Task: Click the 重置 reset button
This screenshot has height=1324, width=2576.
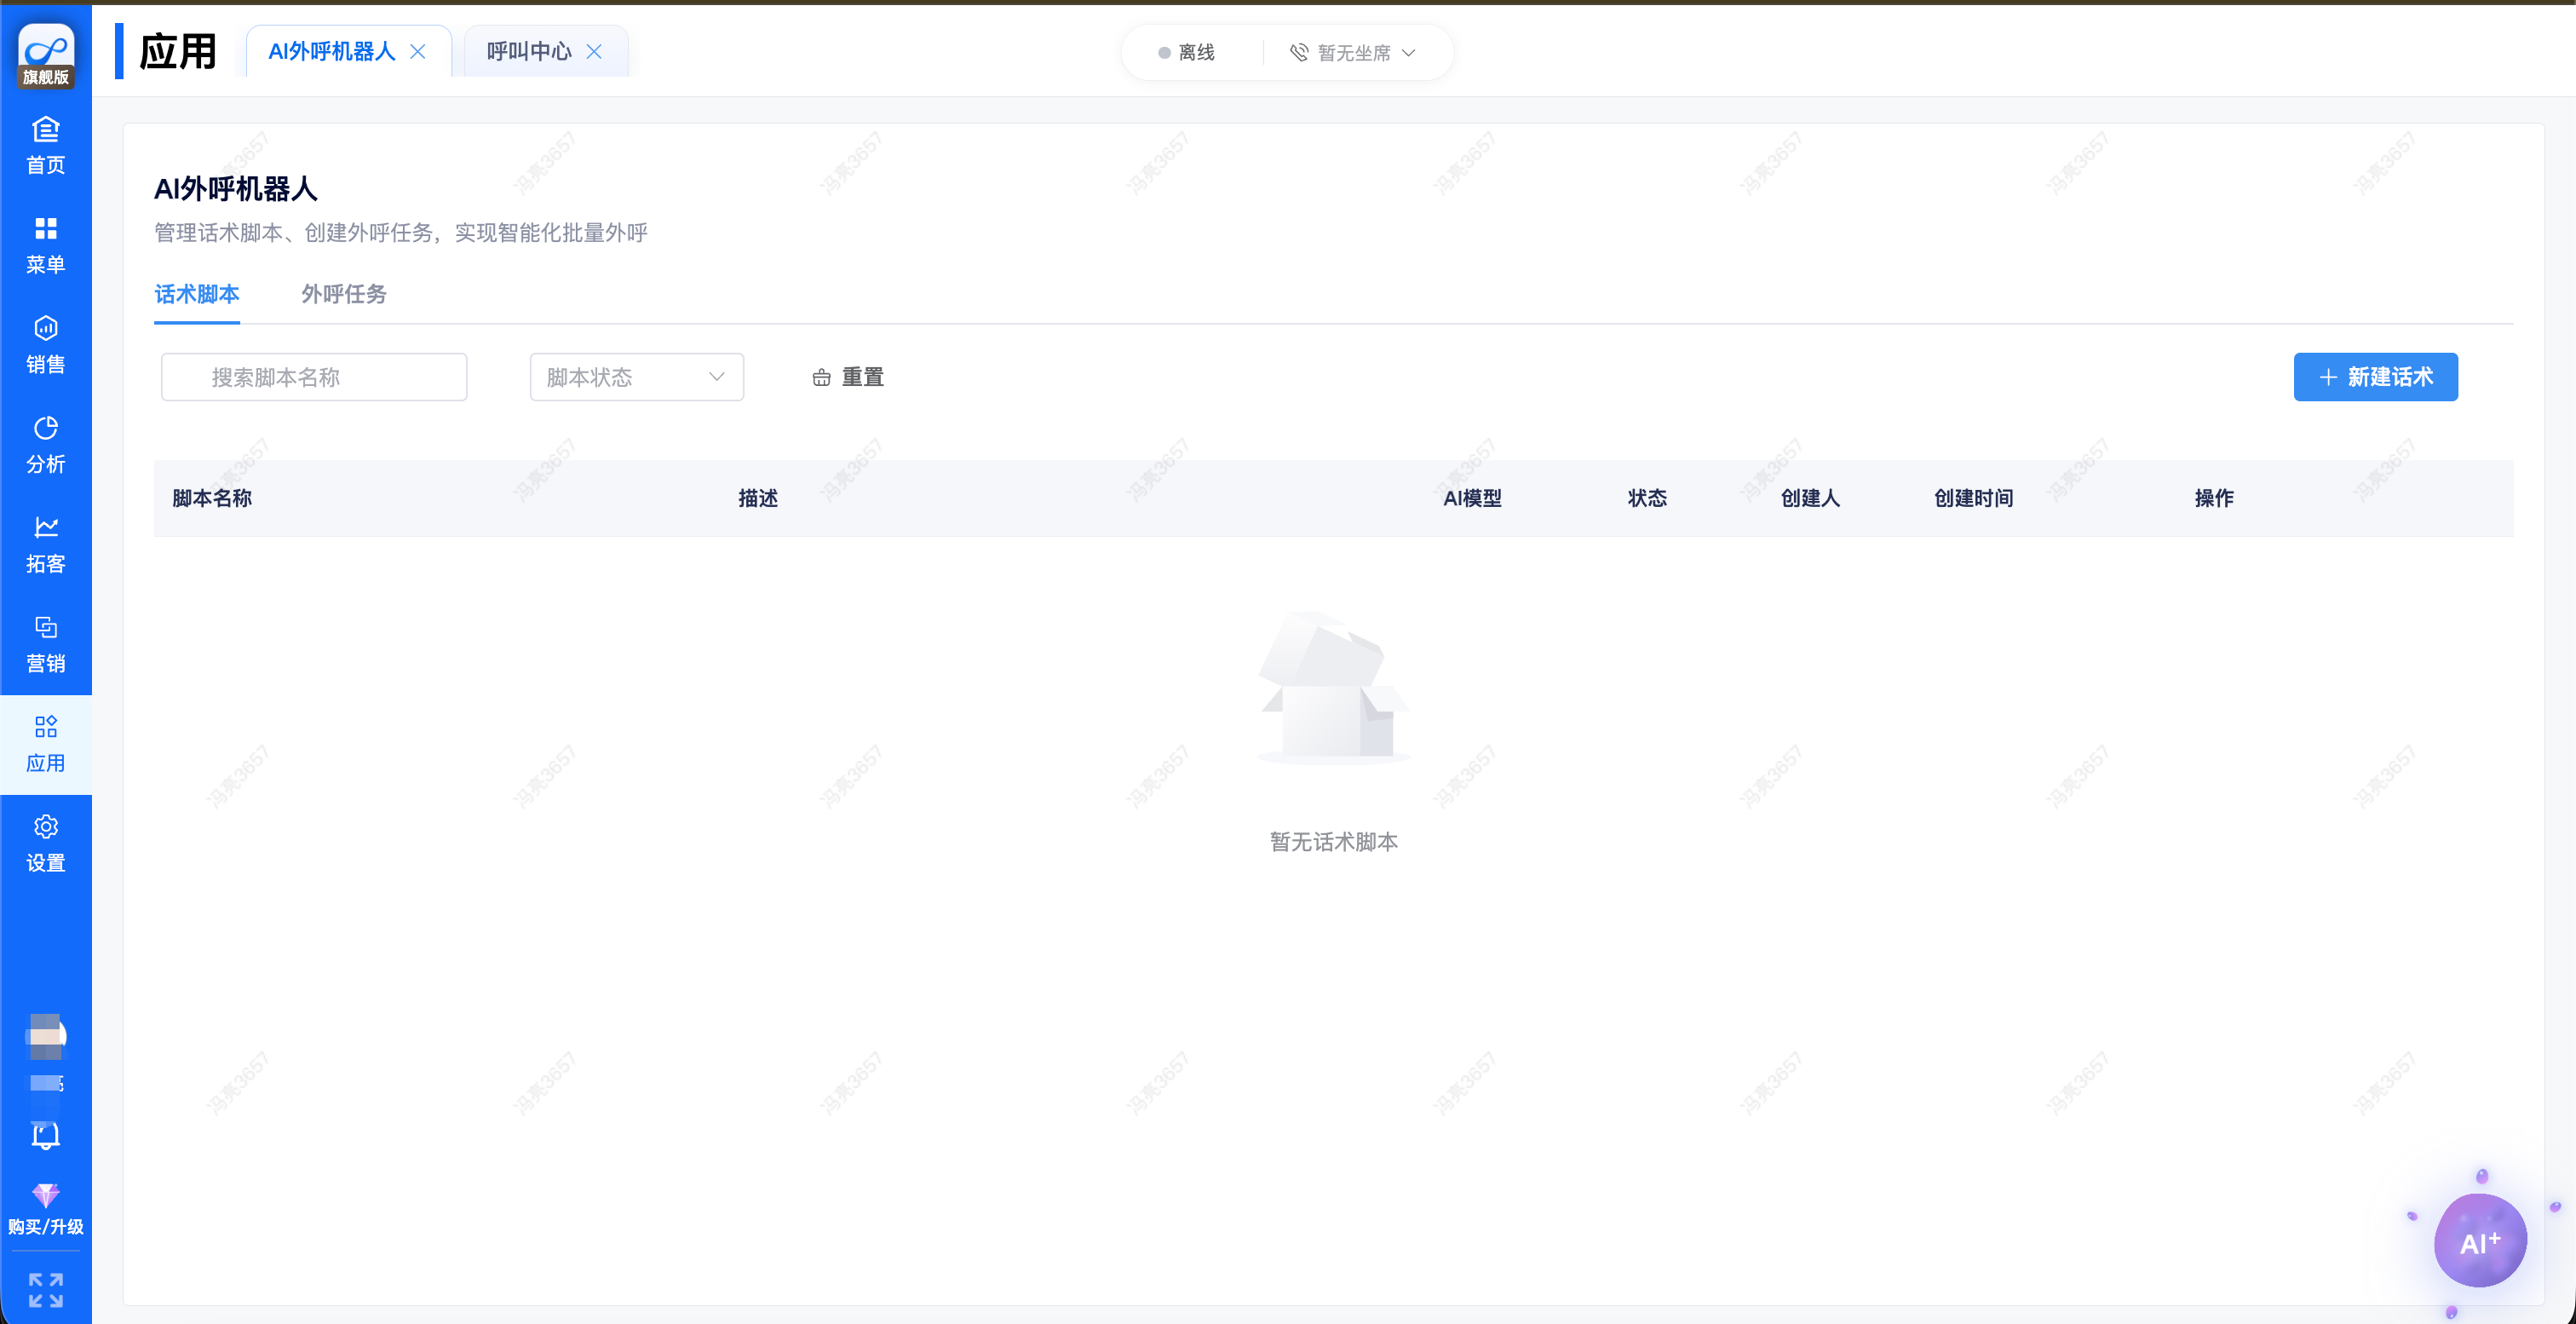Action: [848, 377]
